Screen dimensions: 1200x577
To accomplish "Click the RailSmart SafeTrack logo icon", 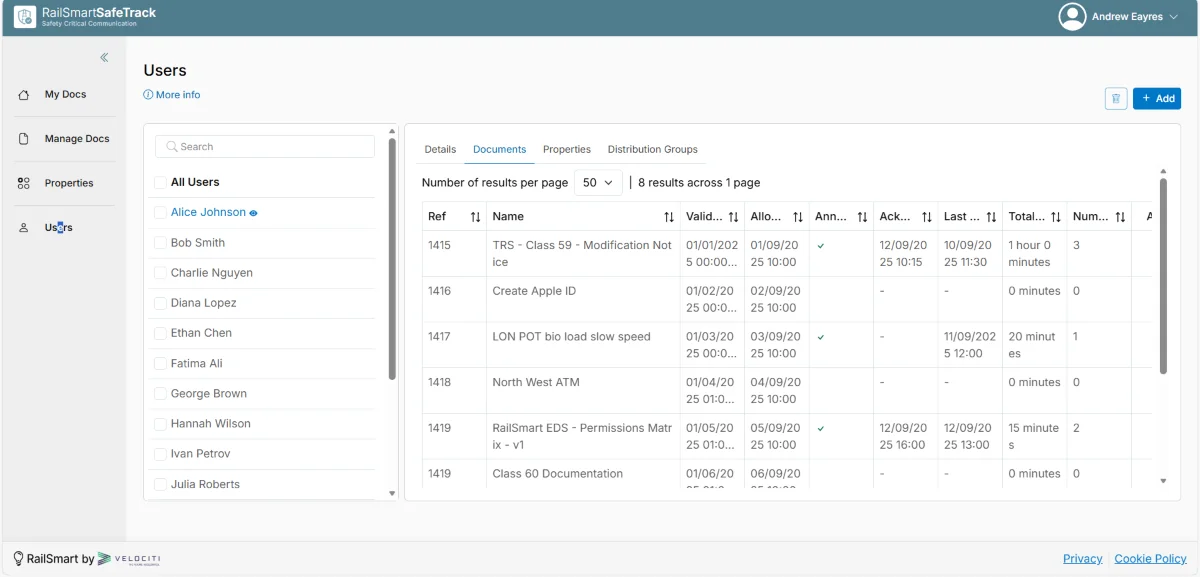I will click(x=25, y=17).
